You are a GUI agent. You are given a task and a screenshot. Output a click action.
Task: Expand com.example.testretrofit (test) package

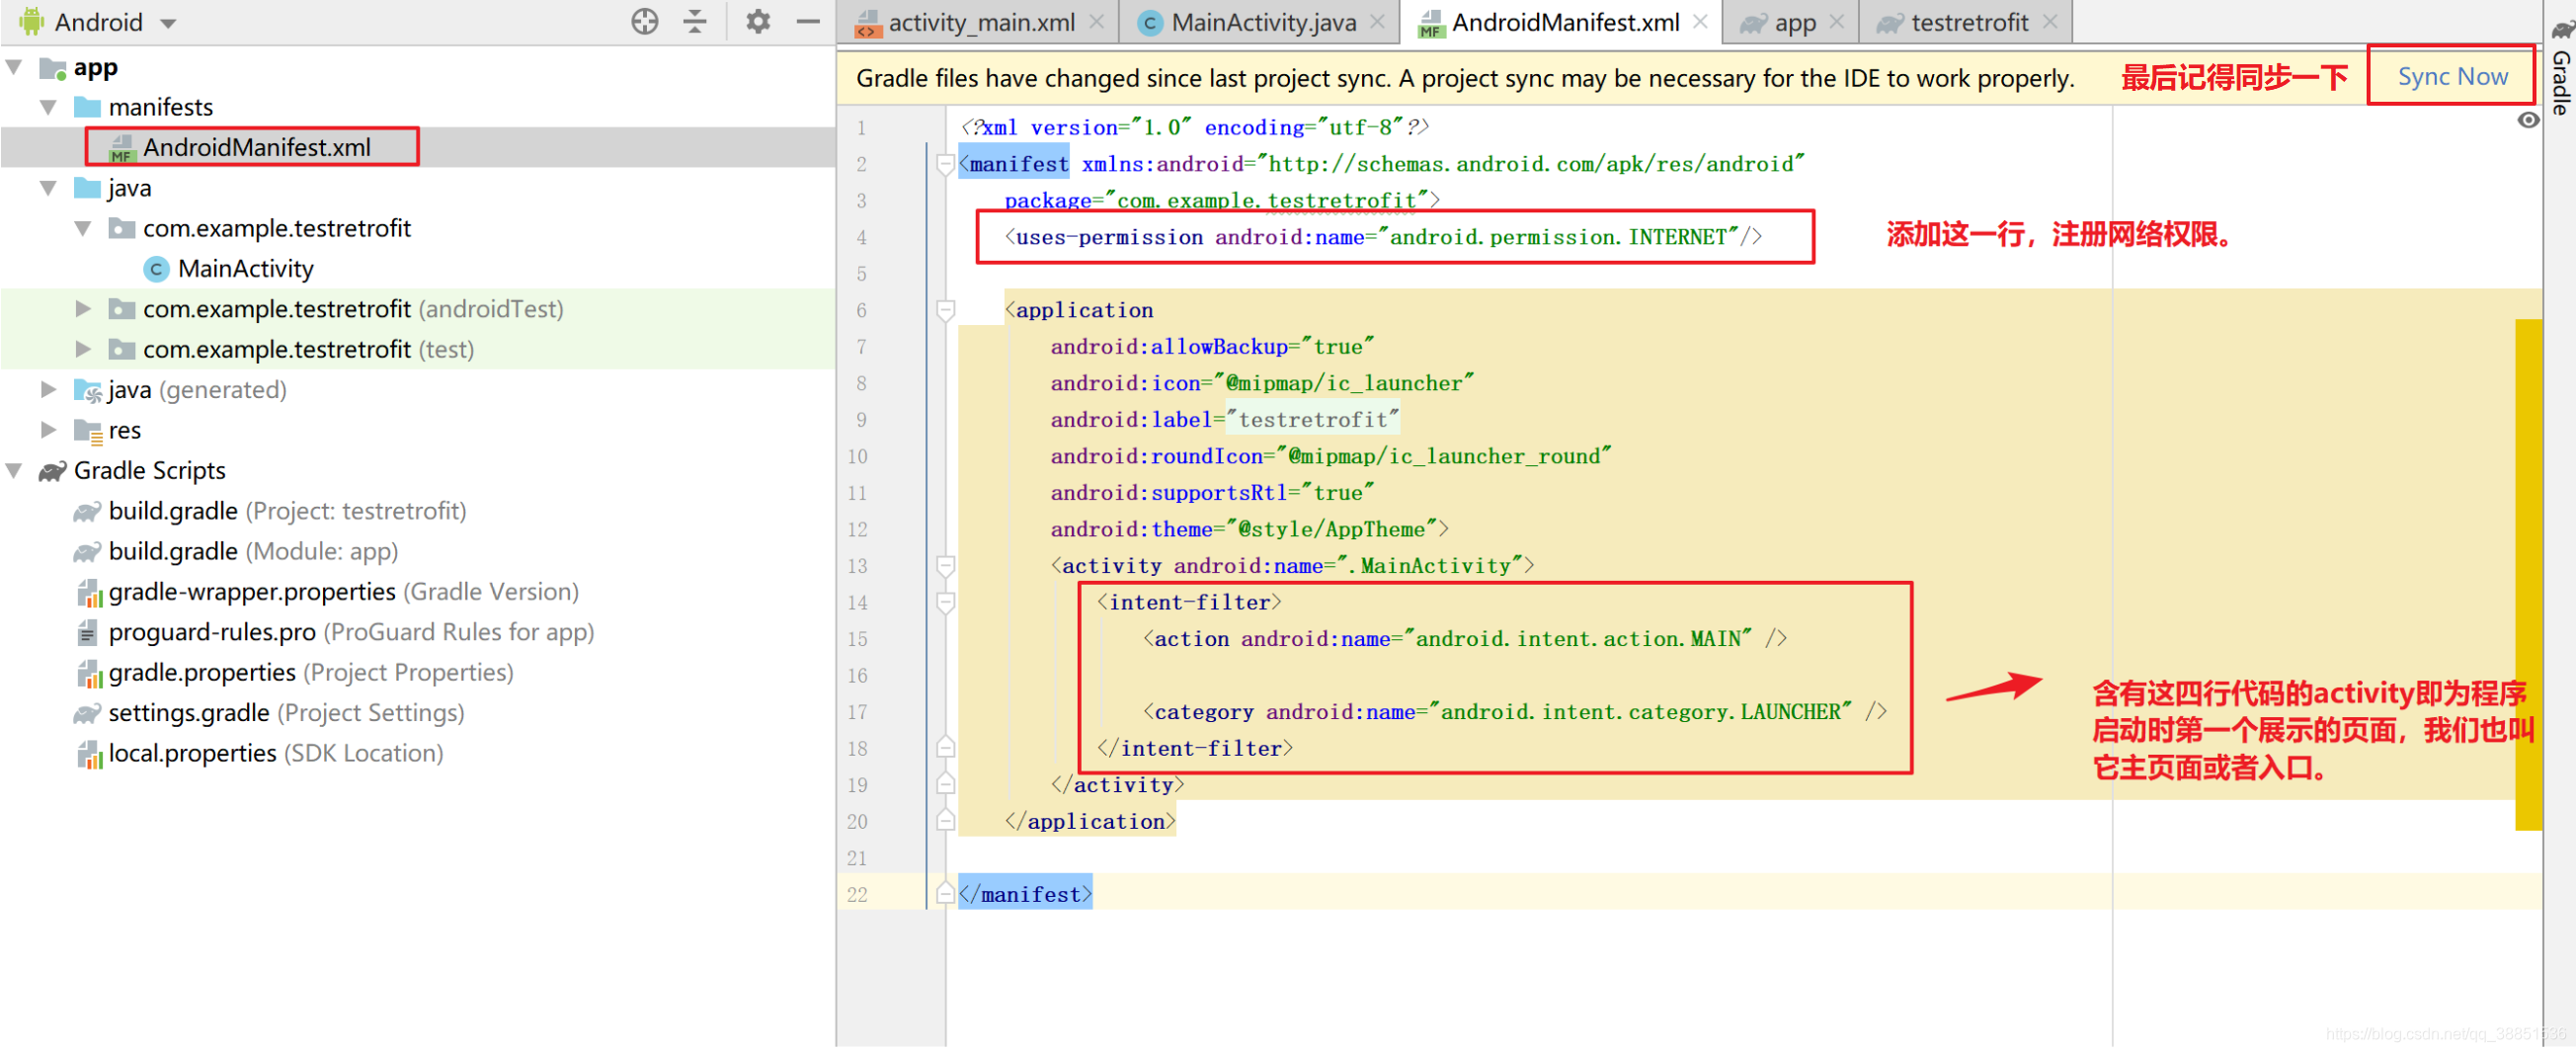point(84,350)
